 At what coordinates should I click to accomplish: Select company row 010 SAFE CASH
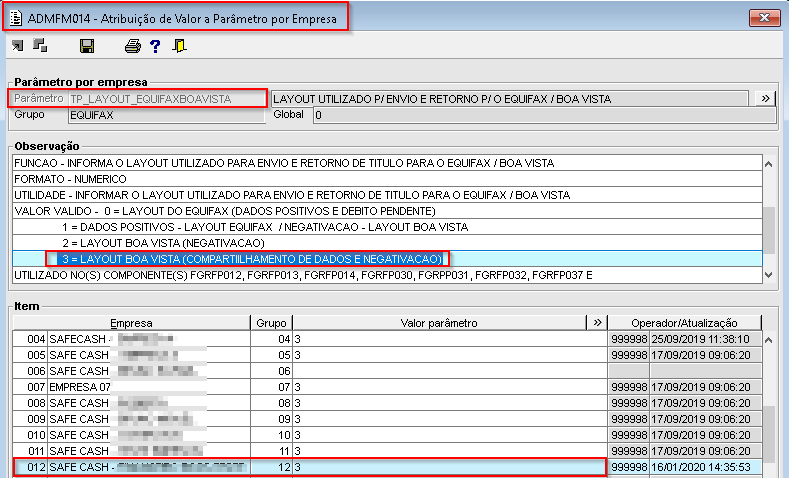[131, 435]
